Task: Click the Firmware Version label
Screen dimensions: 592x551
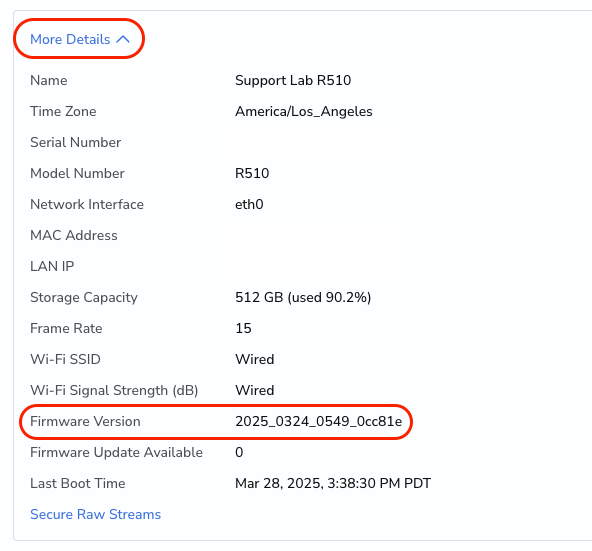Action: [x=85, y=421]
